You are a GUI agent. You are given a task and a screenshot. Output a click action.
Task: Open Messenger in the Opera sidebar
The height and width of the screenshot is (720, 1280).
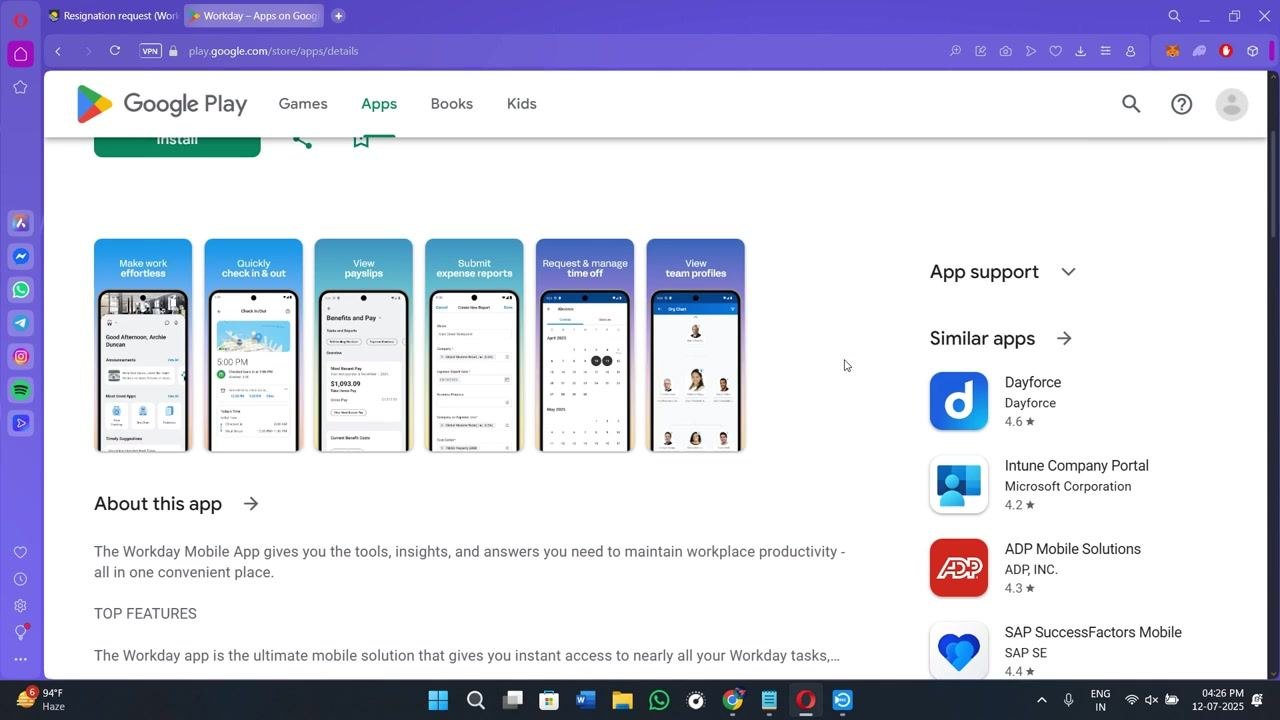click(21, 257)
